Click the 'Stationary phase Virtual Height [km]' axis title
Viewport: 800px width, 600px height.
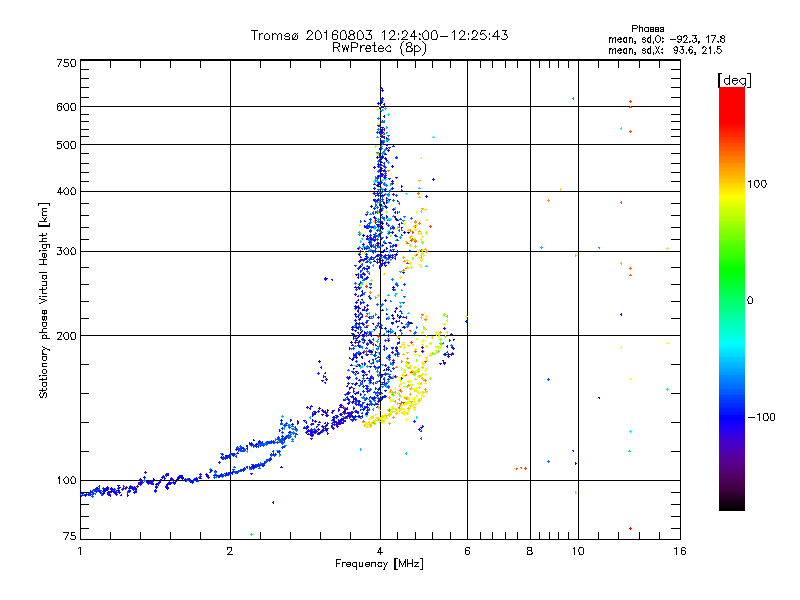click(43, 301)
